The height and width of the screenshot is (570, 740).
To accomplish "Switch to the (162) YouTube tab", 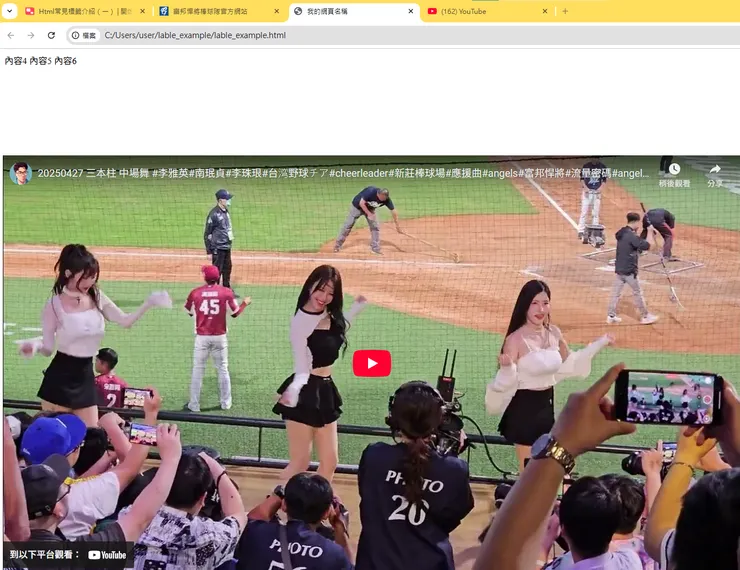I will click(488, 11).
